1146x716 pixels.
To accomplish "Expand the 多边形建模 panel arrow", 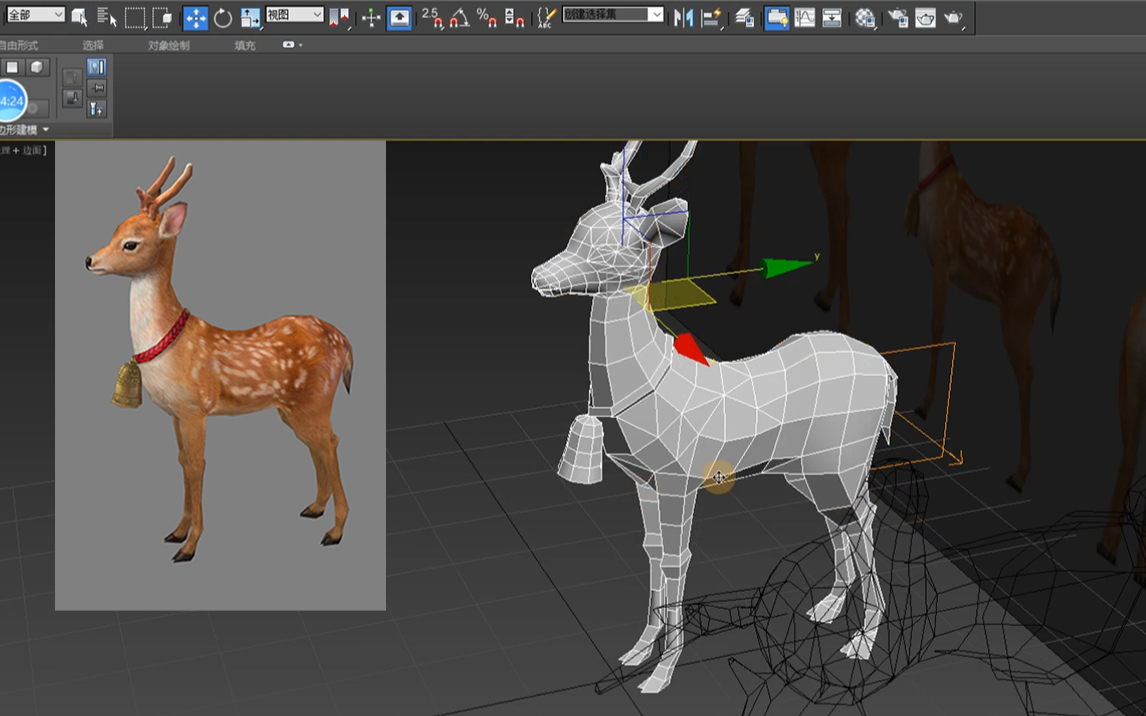I will pos(46,129).
